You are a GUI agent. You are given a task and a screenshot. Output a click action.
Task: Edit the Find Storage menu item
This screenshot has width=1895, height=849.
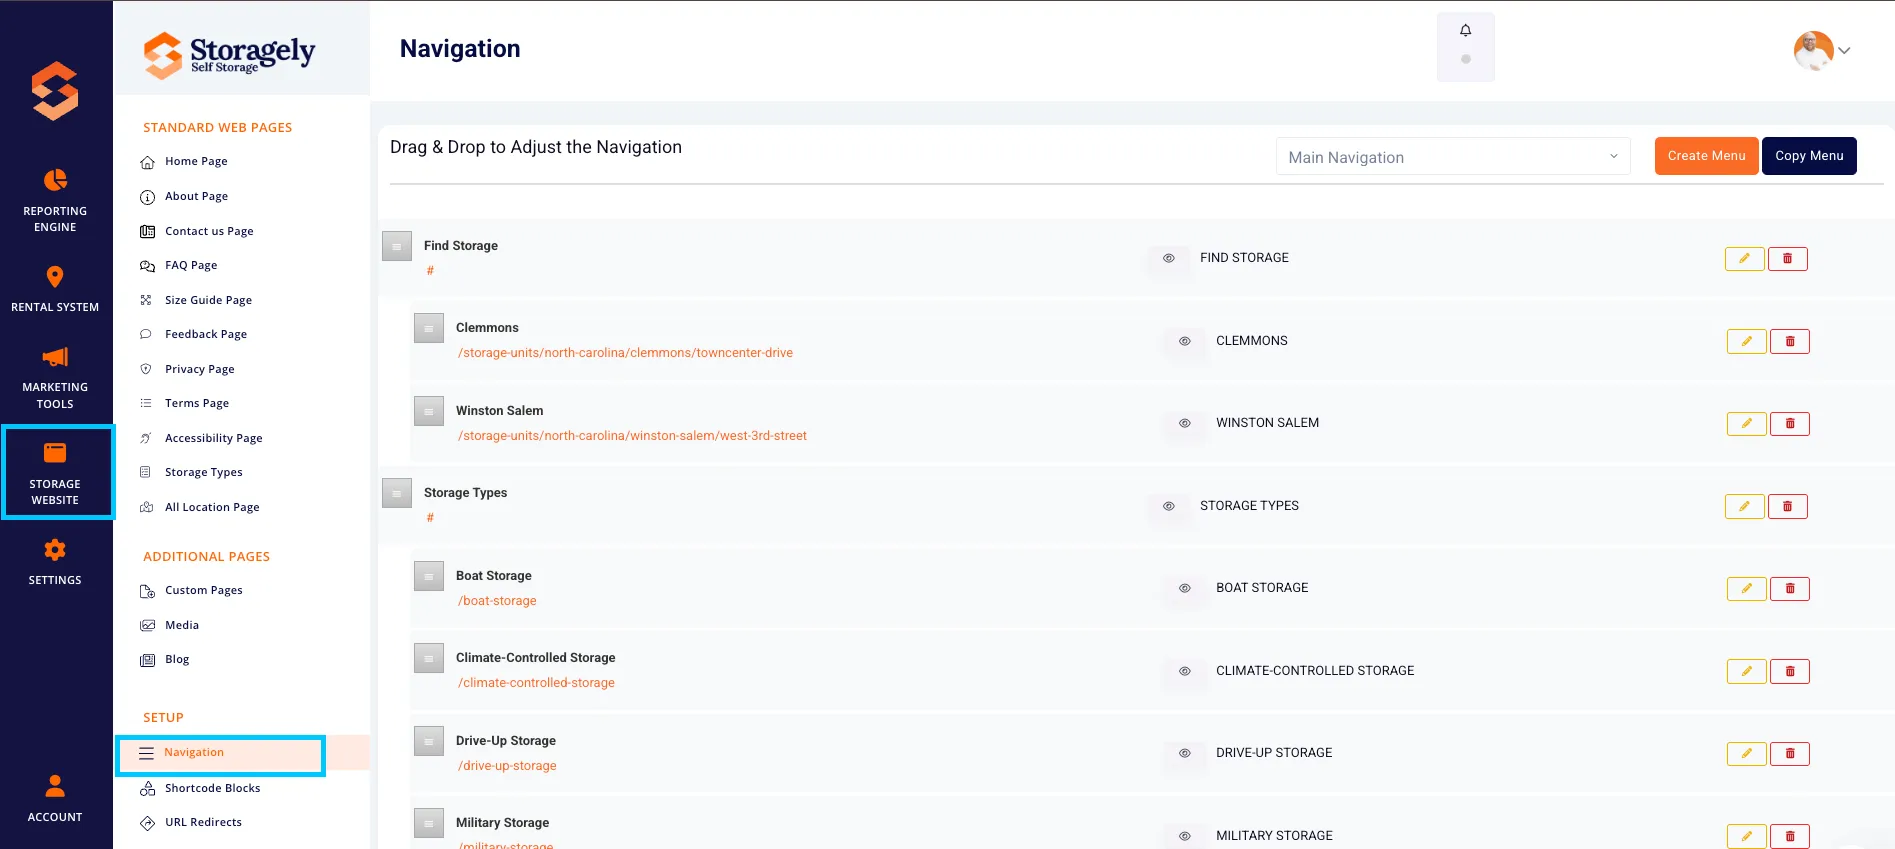pos(1744,259)
